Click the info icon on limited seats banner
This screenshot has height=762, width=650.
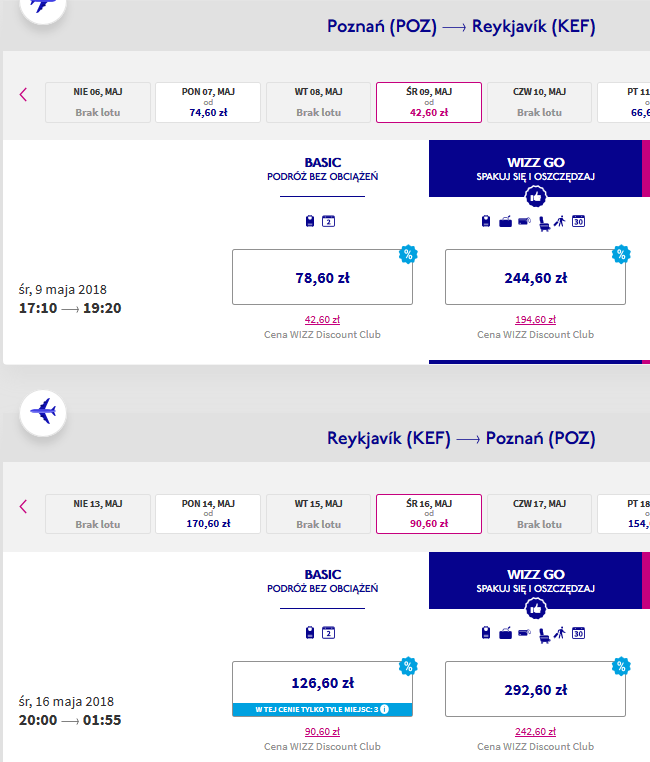(x=384, y=709)
